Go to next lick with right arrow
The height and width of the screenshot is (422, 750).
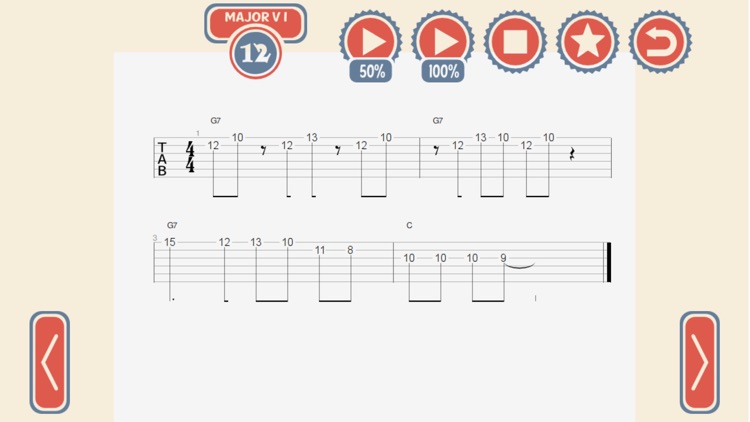pyautogui.click(x=700, y=363)
